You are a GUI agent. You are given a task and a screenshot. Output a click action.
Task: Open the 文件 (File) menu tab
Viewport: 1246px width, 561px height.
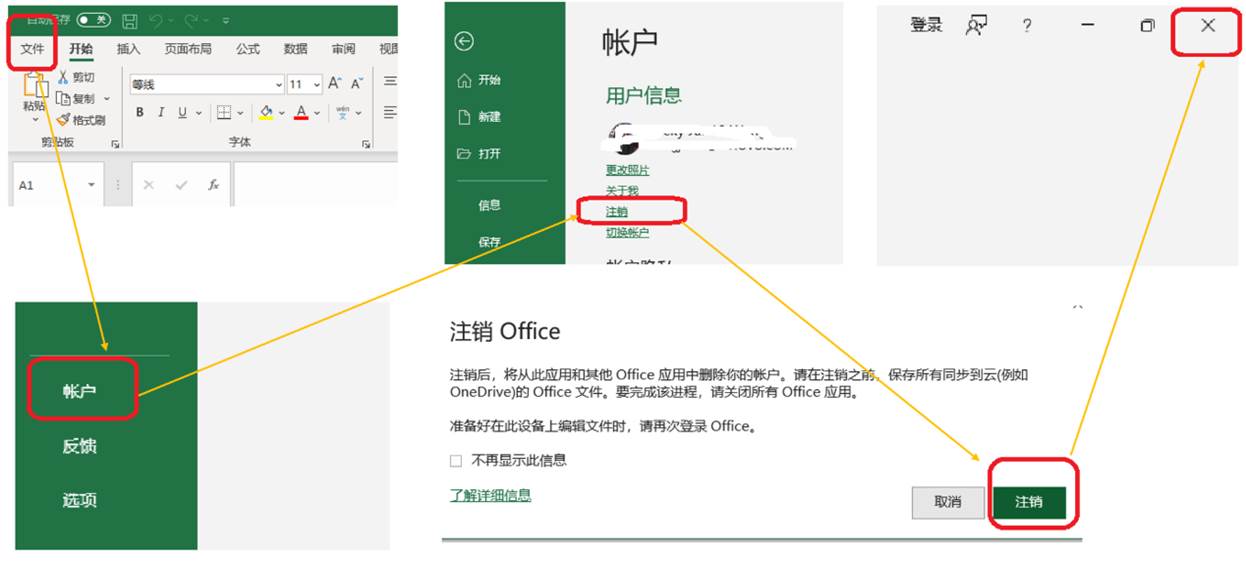(33, 49)
